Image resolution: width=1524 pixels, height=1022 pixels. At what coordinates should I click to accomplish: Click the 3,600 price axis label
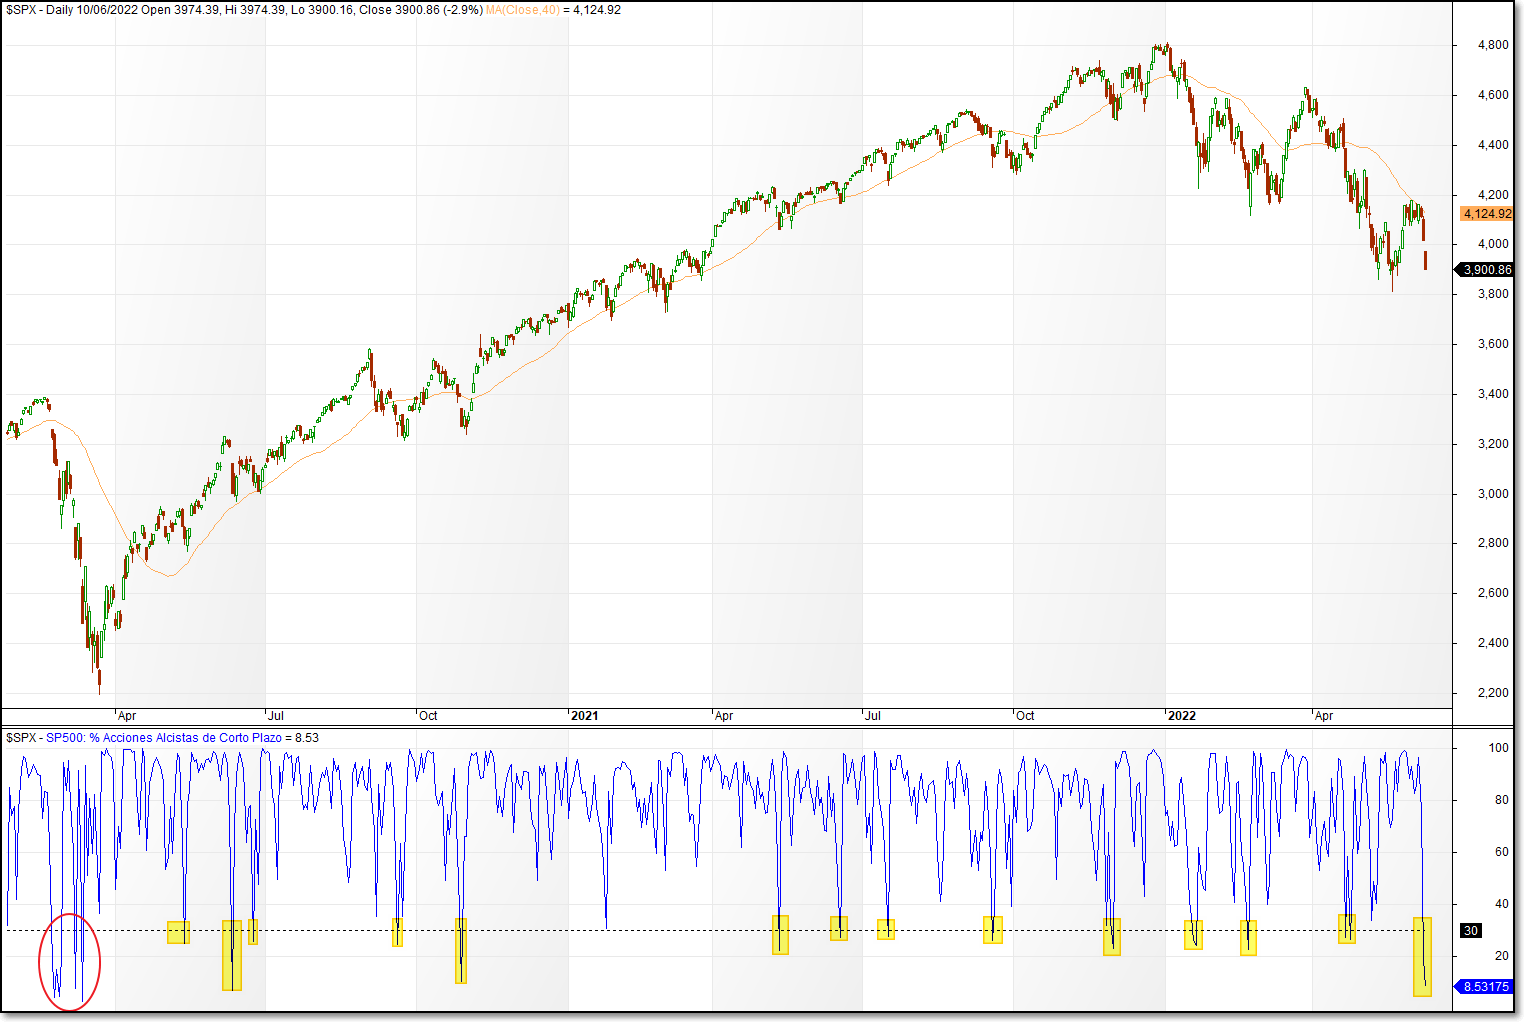pos(1493,344)
